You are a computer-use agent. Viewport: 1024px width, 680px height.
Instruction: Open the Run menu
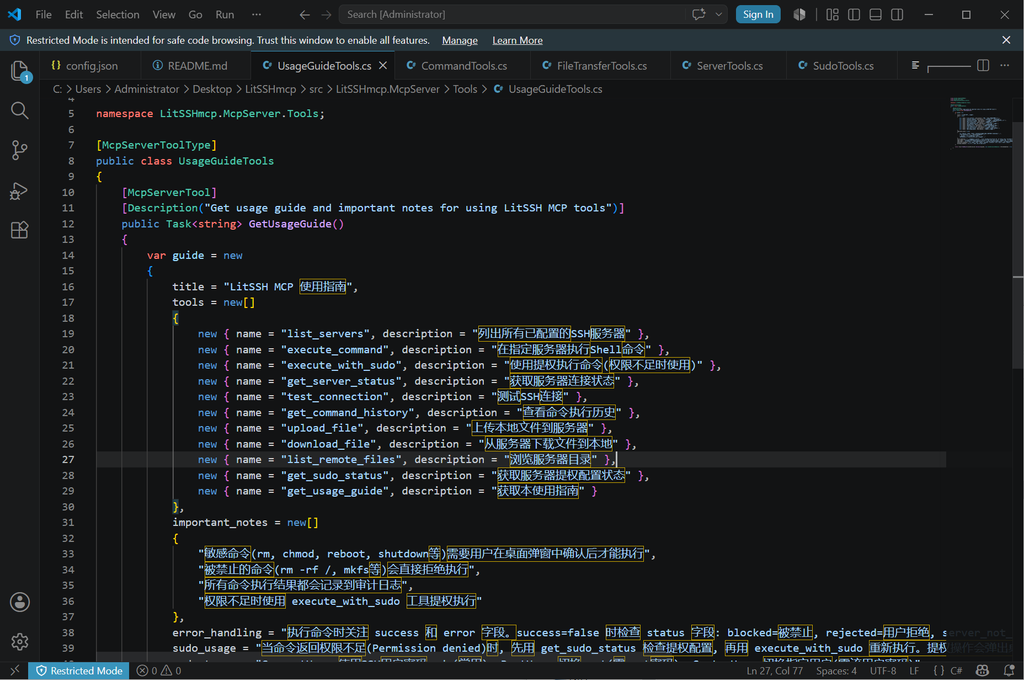[x=225, y=14]
